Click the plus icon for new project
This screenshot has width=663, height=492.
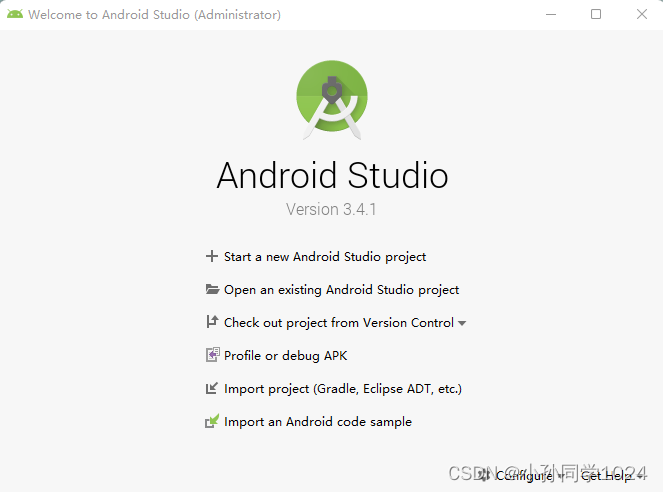point(211,256)
